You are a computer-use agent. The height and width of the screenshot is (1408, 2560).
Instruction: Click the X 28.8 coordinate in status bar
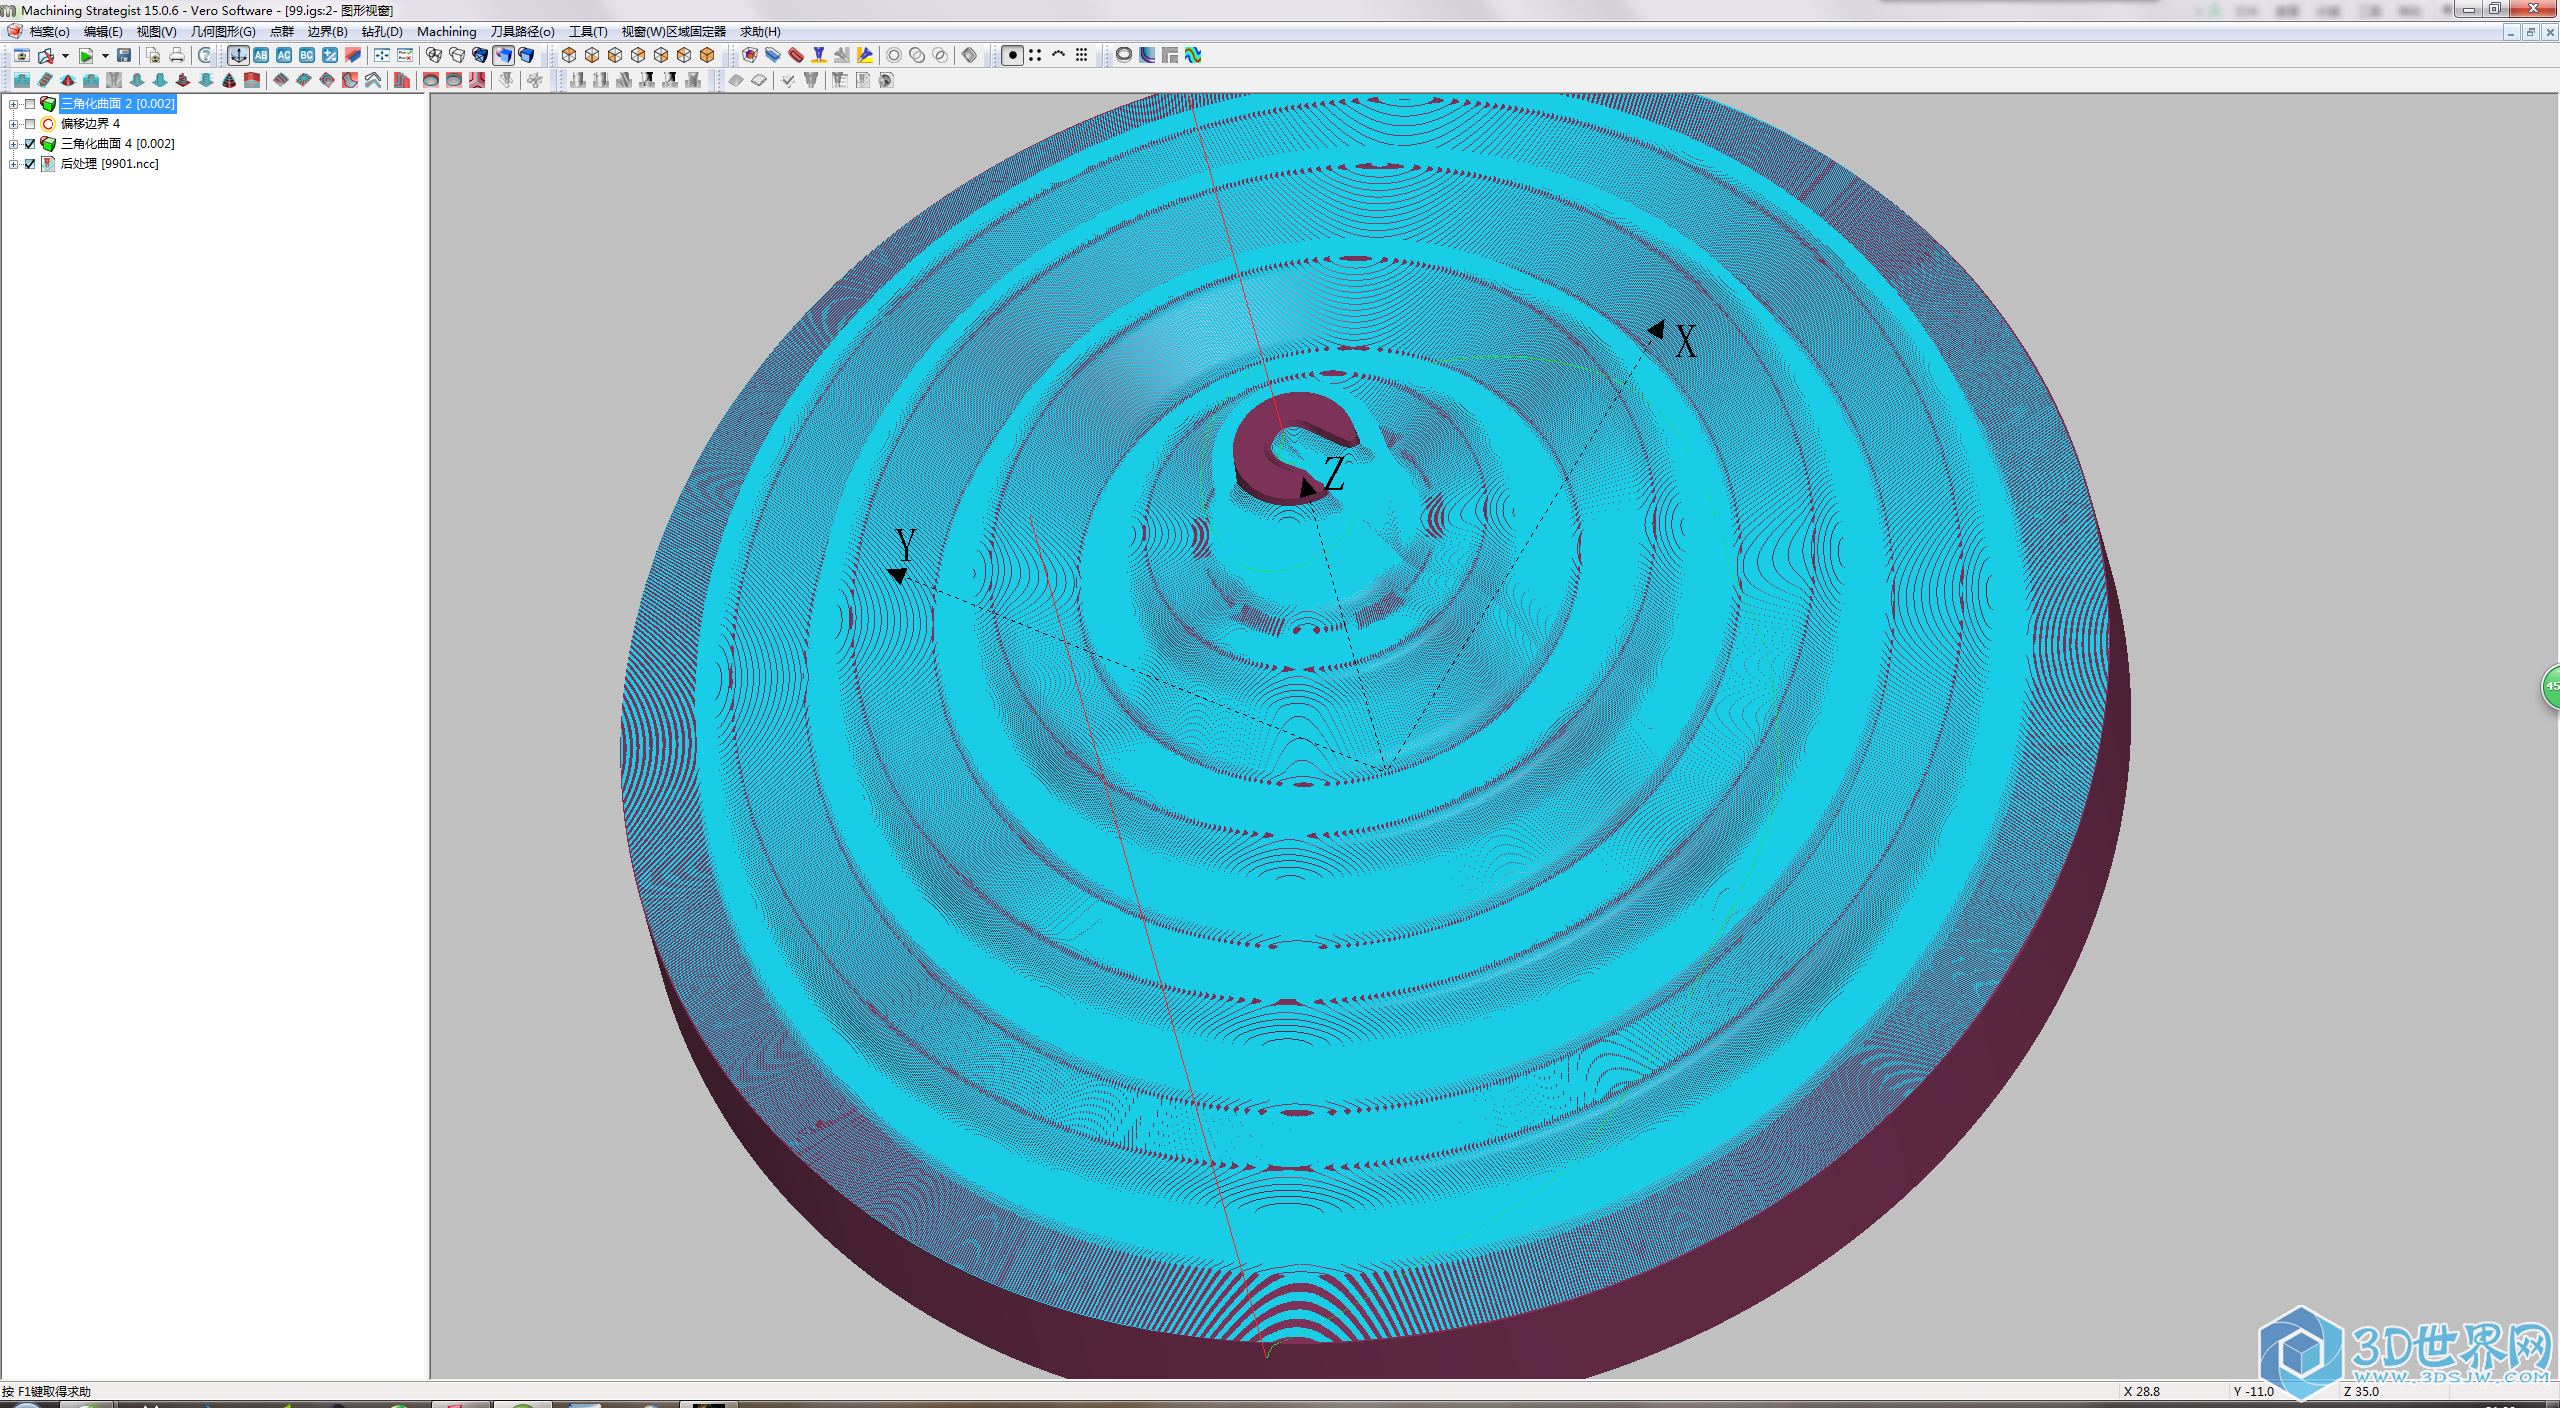2142,1391
